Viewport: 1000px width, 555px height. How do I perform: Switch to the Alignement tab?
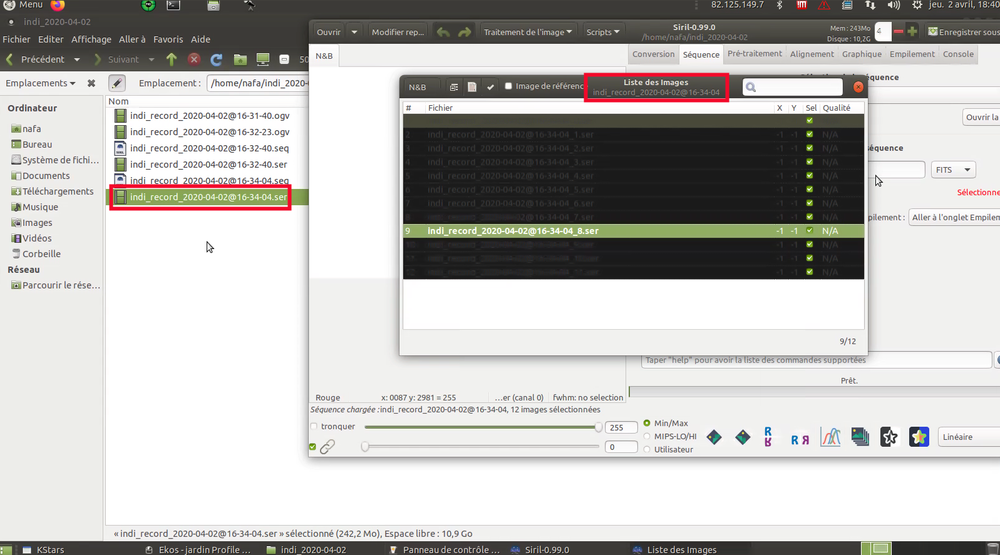pos(812,54)
